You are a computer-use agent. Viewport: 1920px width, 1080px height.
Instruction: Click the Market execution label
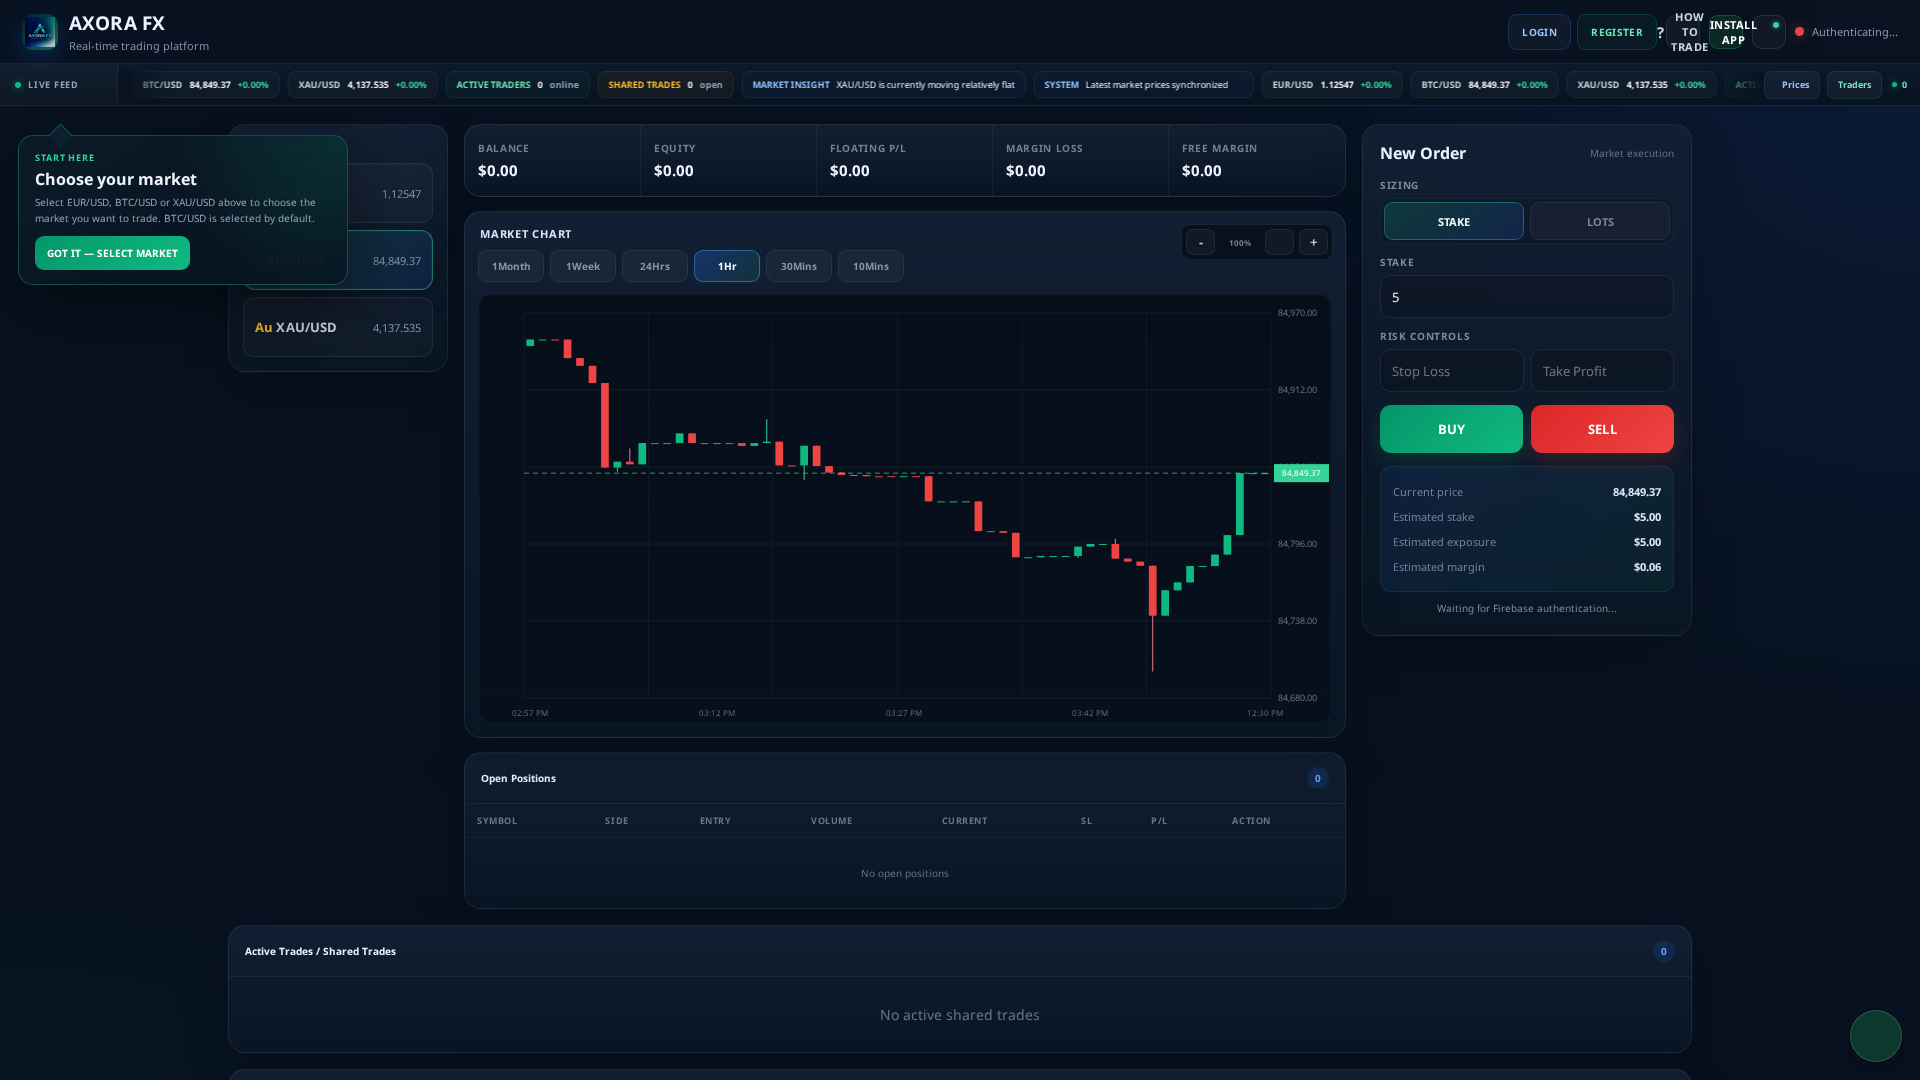click(1631, 153)
